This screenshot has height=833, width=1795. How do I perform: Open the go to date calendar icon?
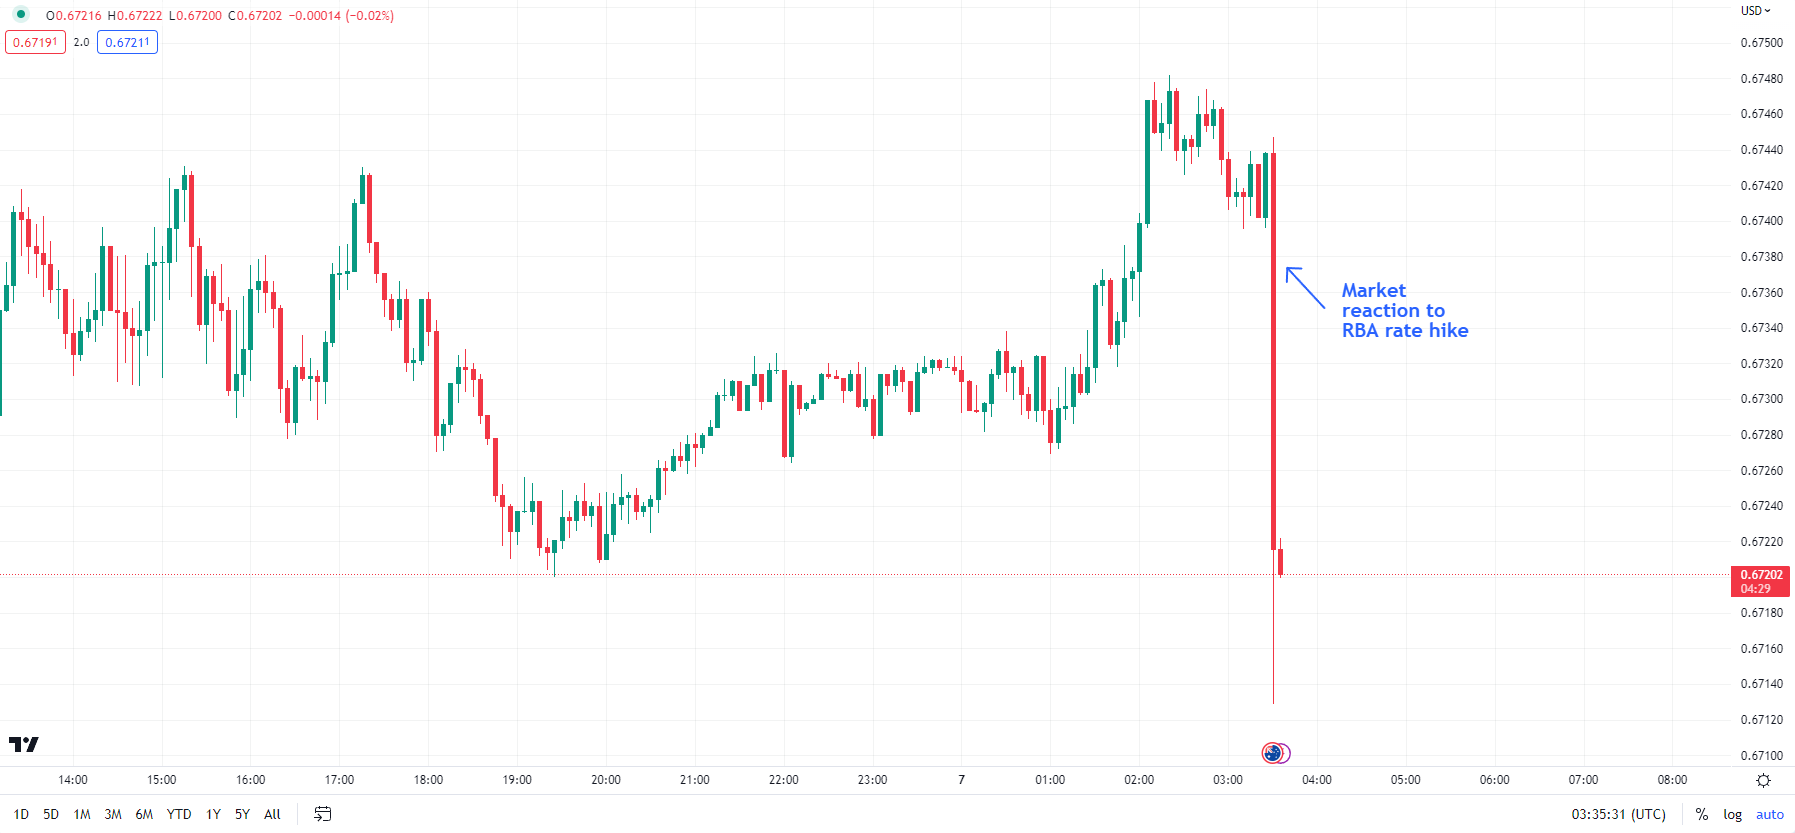point(322,814)
